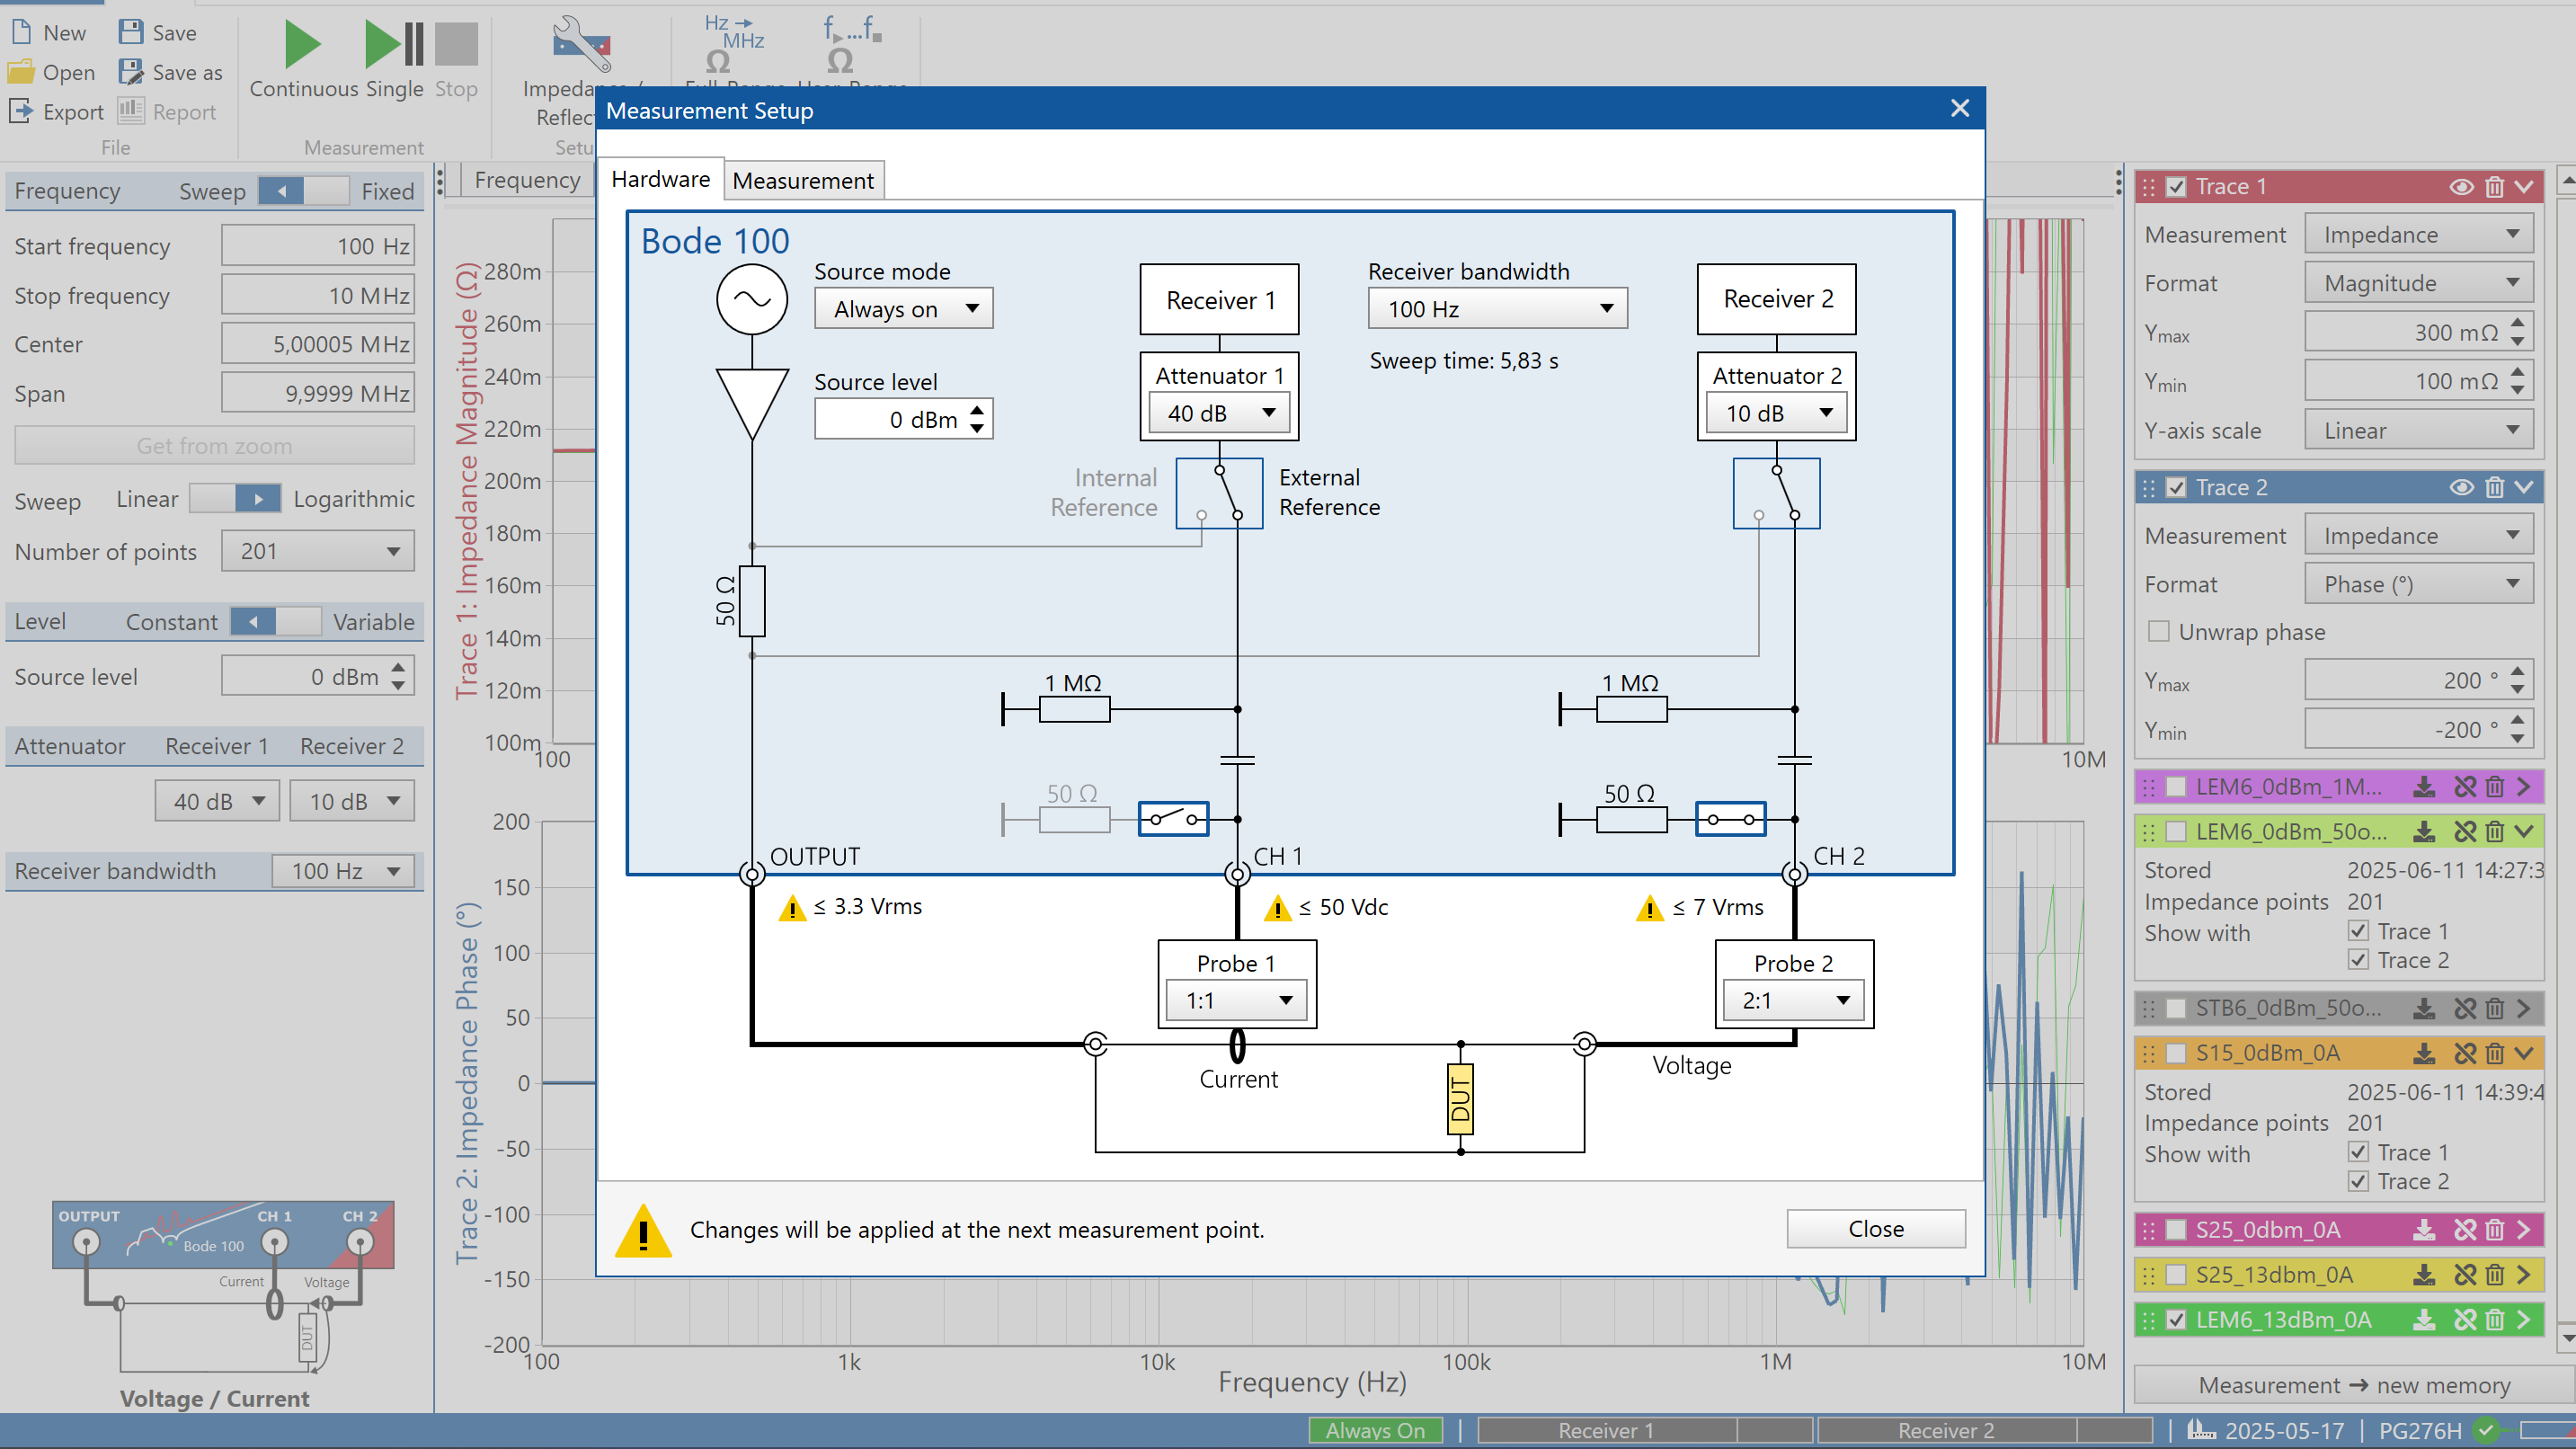Screen dimensions: 2576x1449
Task: Enable Unwrap phase checkbox
Action: click(2159, 632)
